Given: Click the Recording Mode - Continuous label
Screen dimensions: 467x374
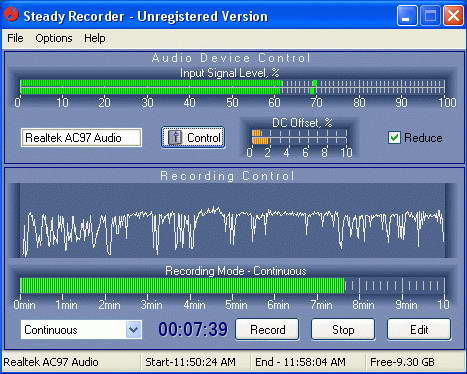Looking at the screenshot, I should [236, 271].
